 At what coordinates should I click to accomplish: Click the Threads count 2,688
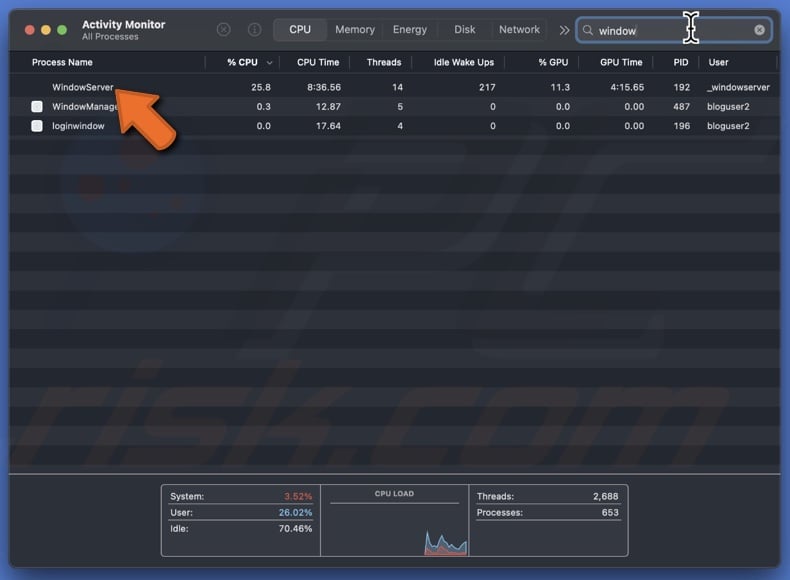[605, 496]
